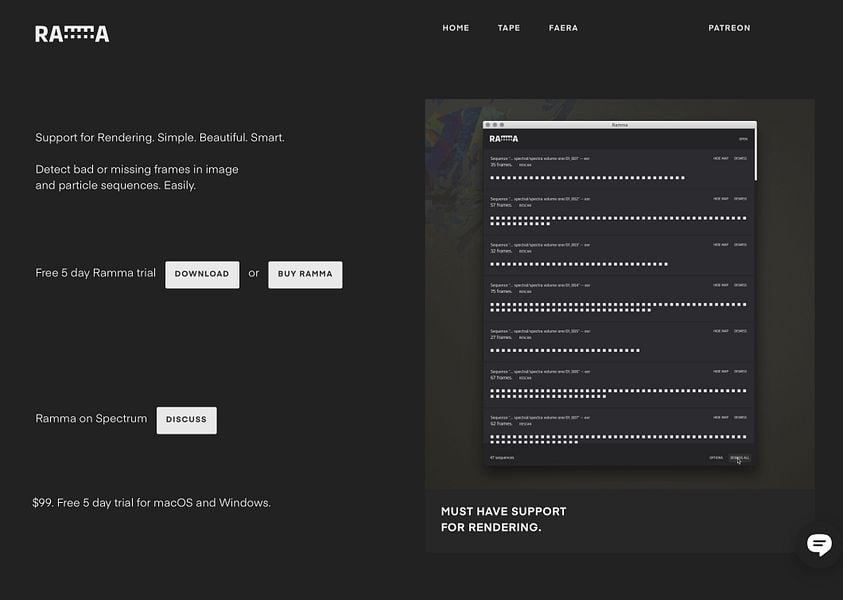Click 'Support for Rendering. Simple. Beautiful. Smart.' text
The height and width of the screenshot is (600, 843).
(x=160, y=138)
